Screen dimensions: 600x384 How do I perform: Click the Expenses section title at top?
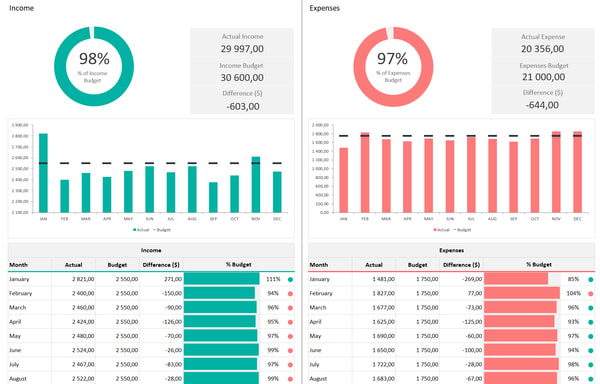(324, 8)
